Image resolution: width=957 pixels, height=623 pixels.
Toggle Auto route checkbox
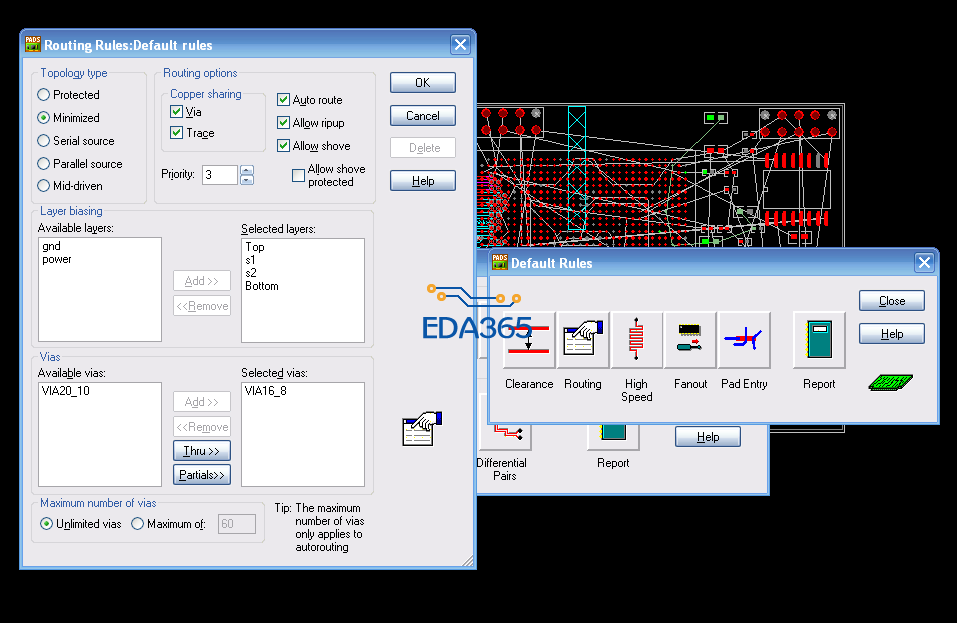pyautogui.click(x=283, y=99)
